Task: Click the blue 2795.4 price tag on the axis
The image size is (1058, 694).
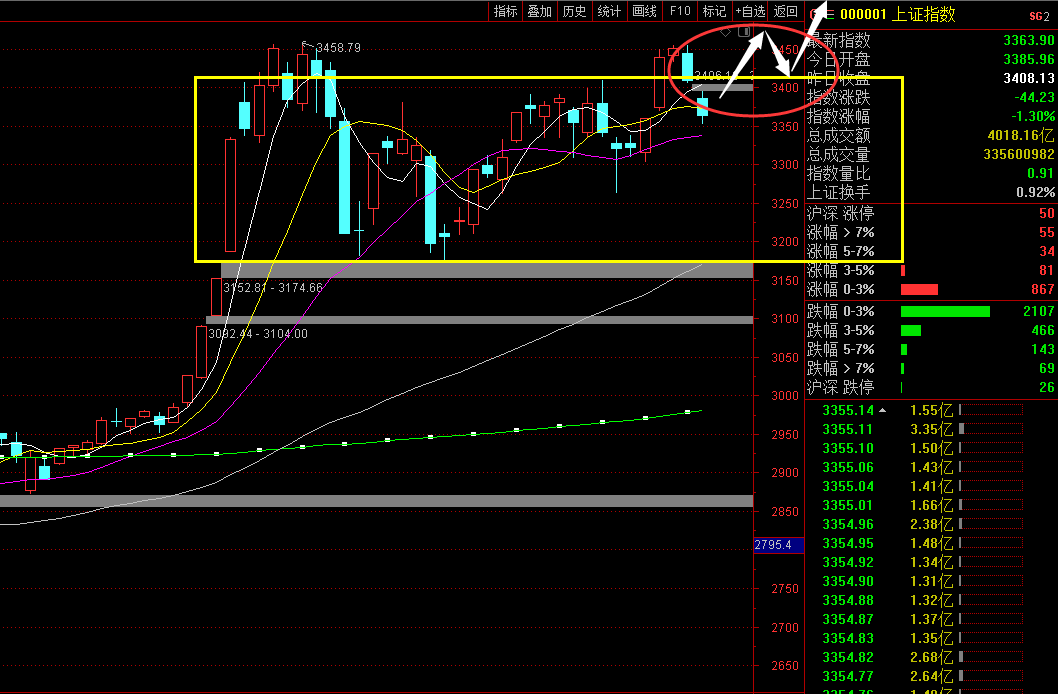Action: tap(779, 544)
